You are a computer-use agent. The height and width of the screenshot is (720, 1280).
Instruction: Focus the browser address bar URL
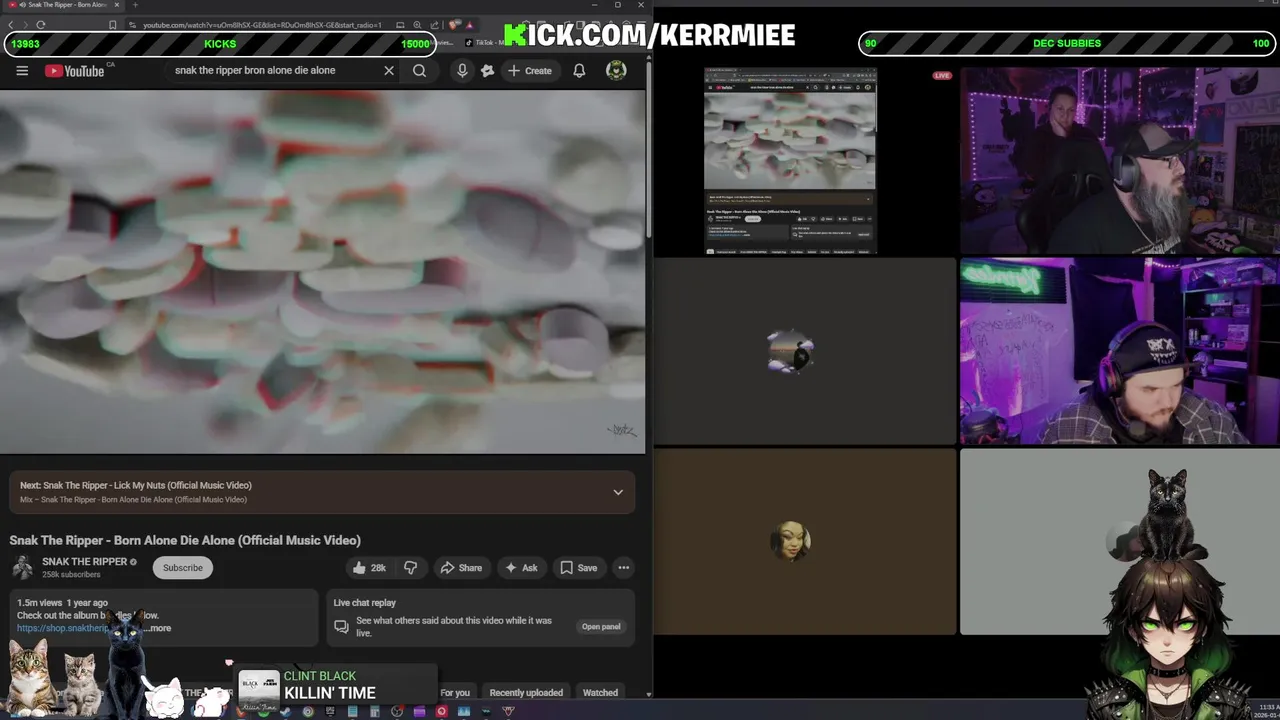pos(262,25)
